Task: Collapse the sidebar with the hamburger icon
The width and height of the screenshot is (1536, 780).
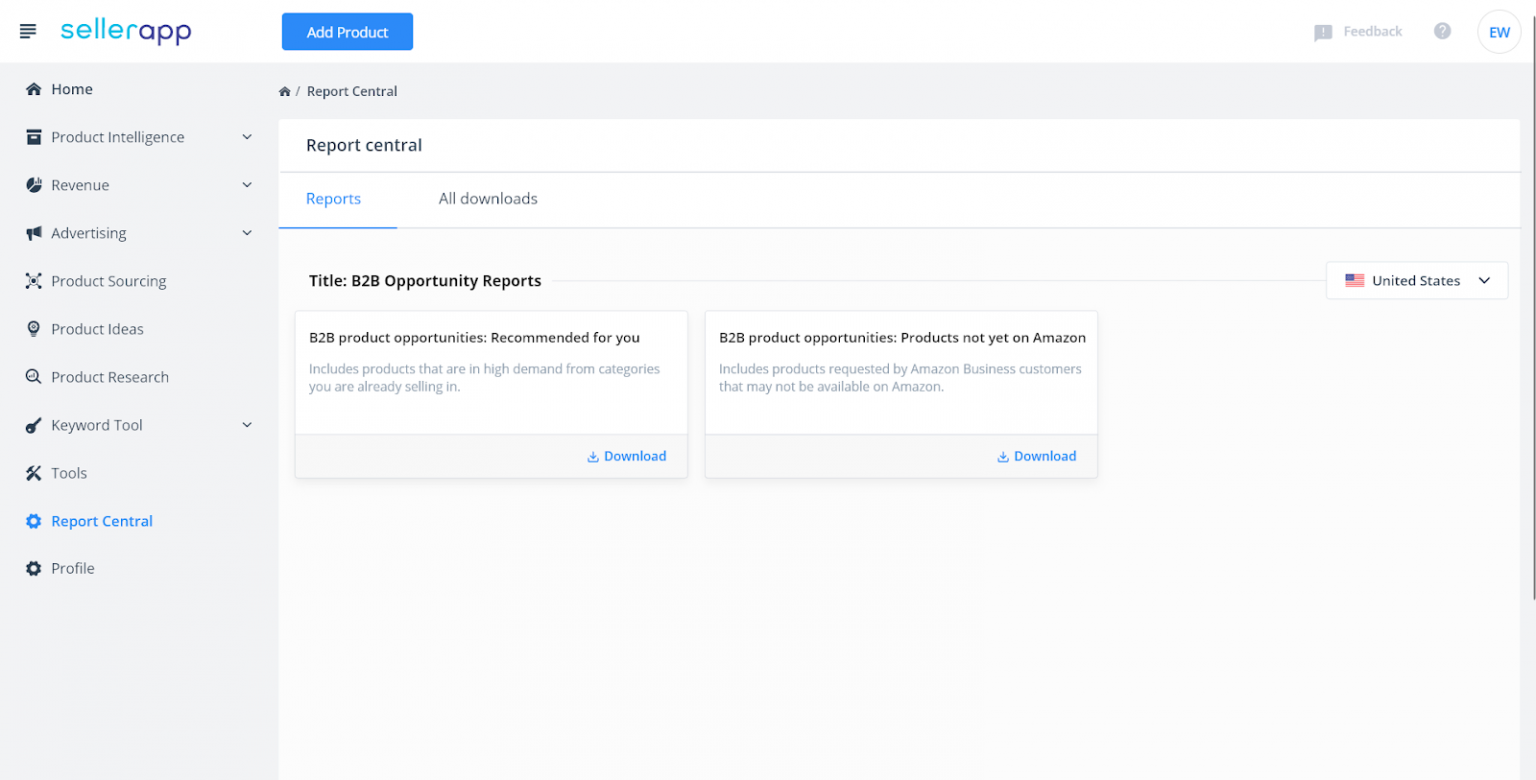Action: (x=27, y=31)
